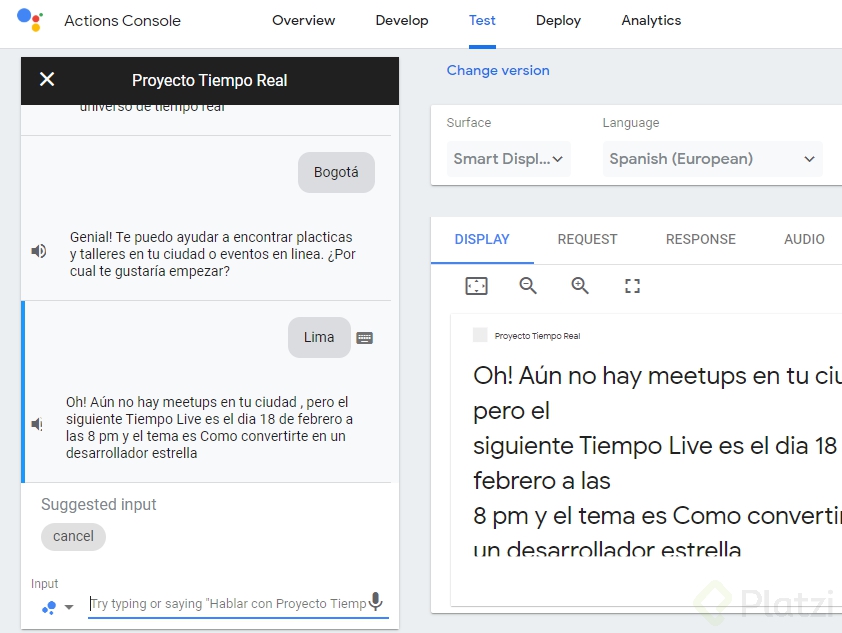842x633 pixels.
Task: Click the Suggested input heading
Action: [x=98, y=504]
